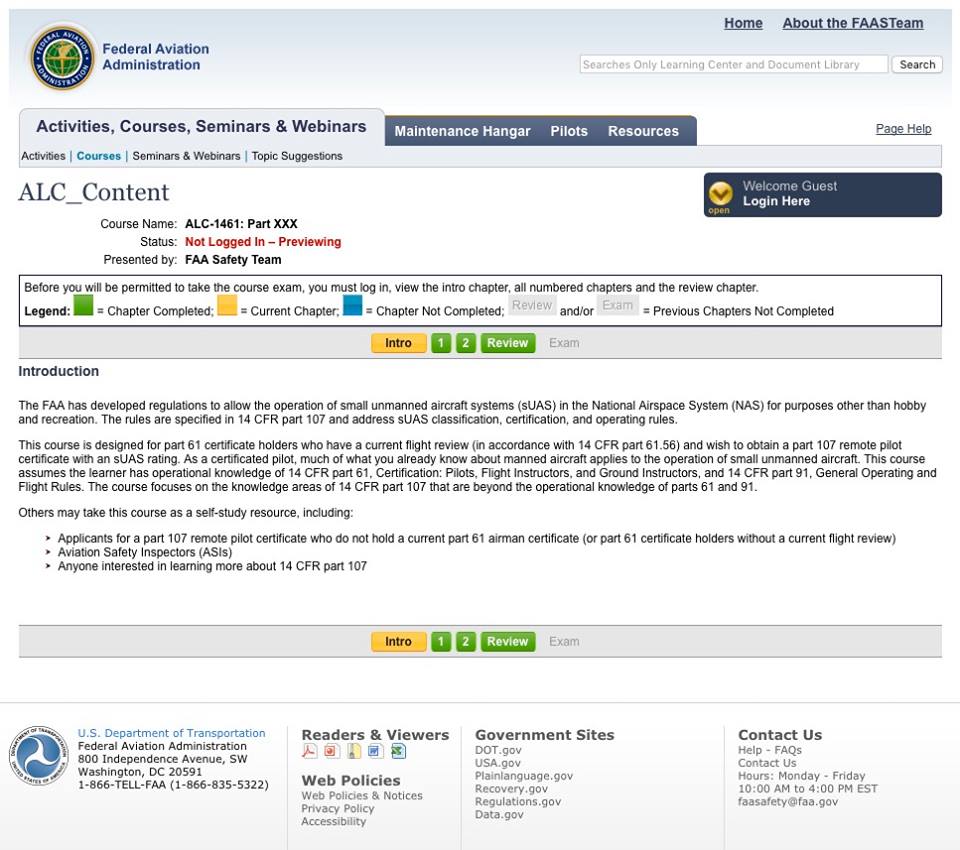The height and width of the screenshot is (850, 960).
Task: Focus the Learning Center search field
Action: pyautogui.click(x=733, y=64)
